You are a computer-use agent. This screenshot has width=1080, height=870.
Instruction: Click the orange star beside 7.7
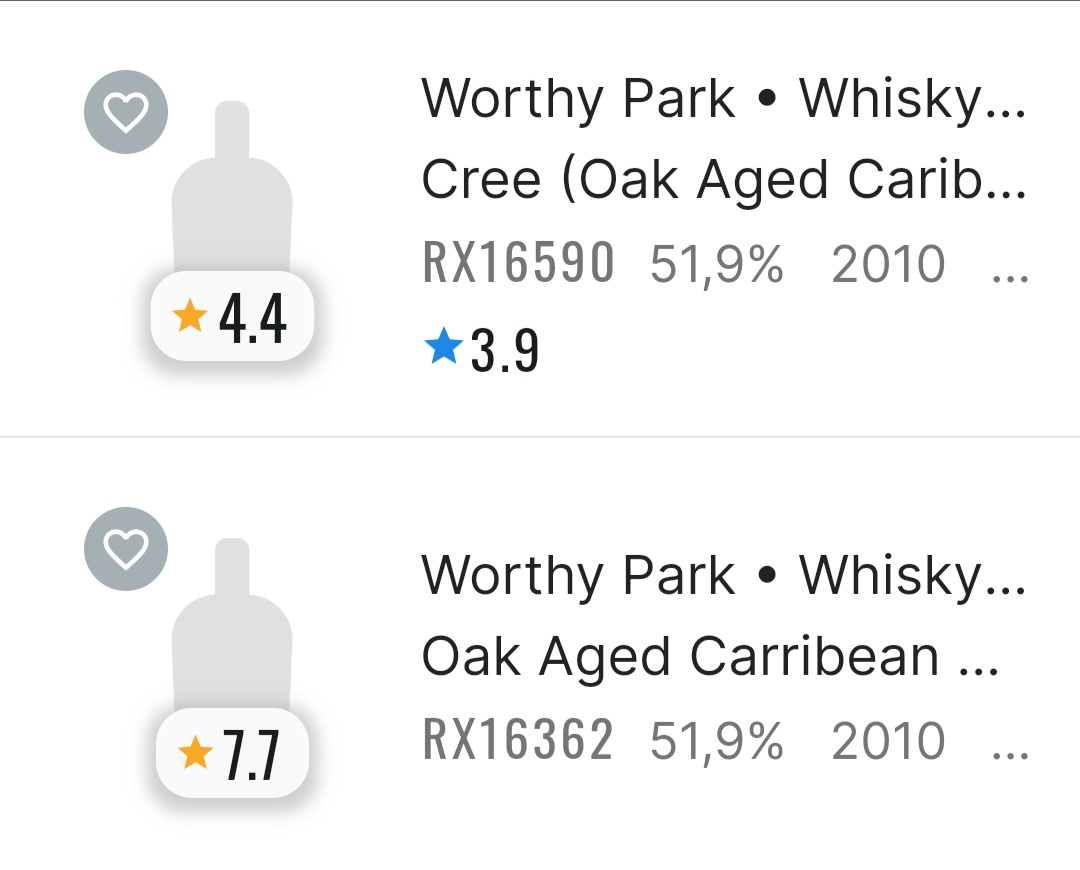click(194, 753)
